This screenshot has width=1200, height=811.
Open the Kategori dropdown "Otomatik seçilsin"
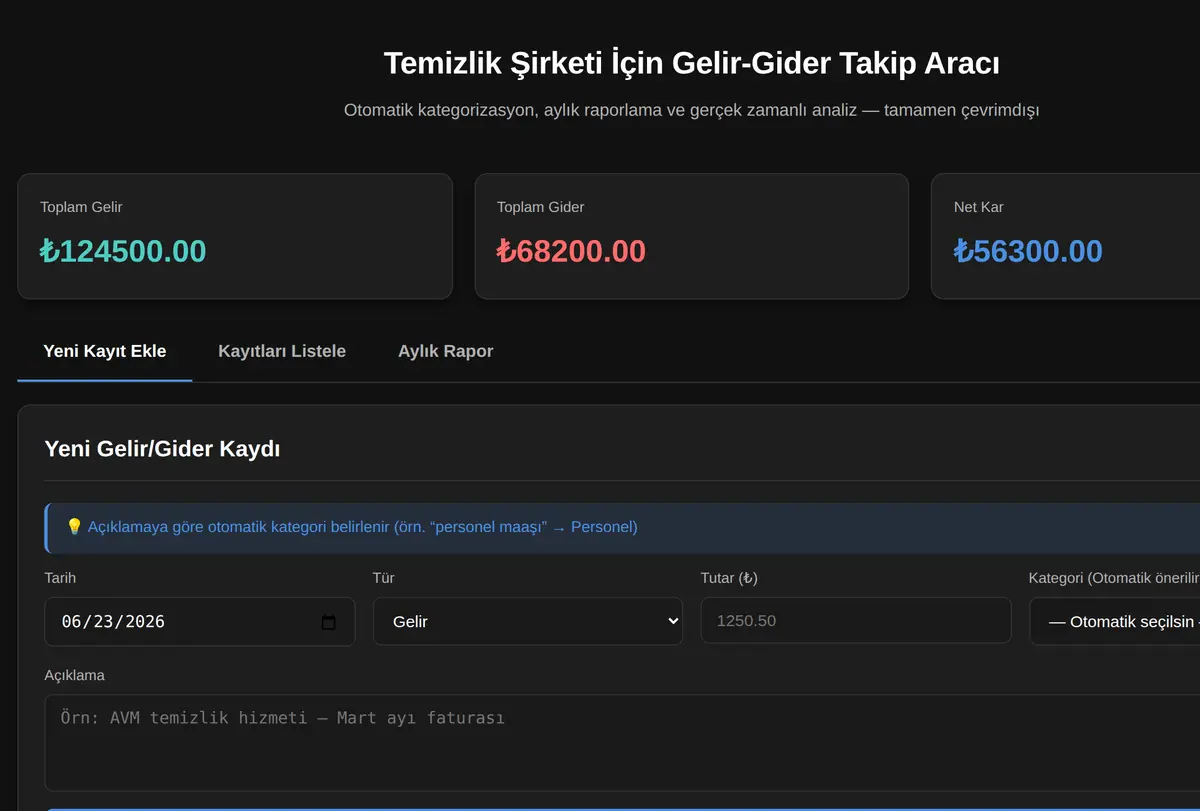pos(1115,621)
